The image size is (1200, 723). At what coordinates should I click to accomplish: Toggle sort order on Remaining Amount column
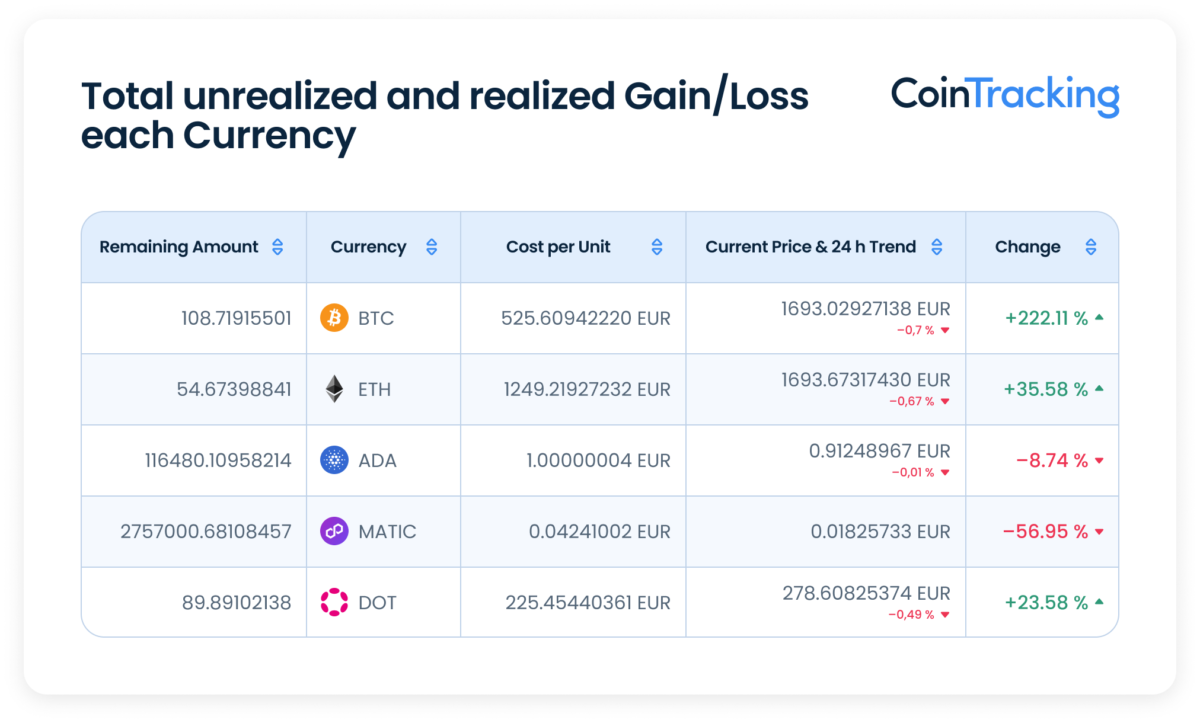coord(276,246)
